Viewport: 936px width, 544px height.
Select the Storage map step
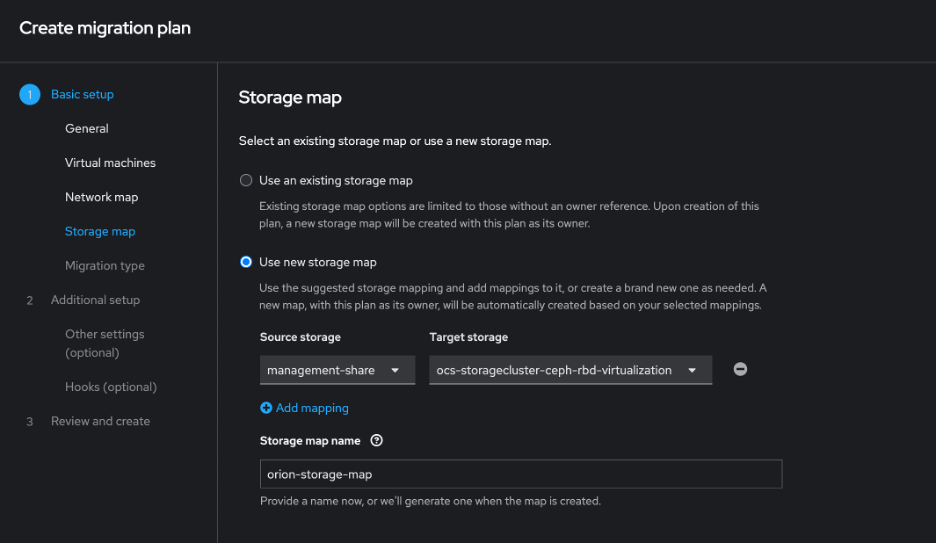coord(100,232)
